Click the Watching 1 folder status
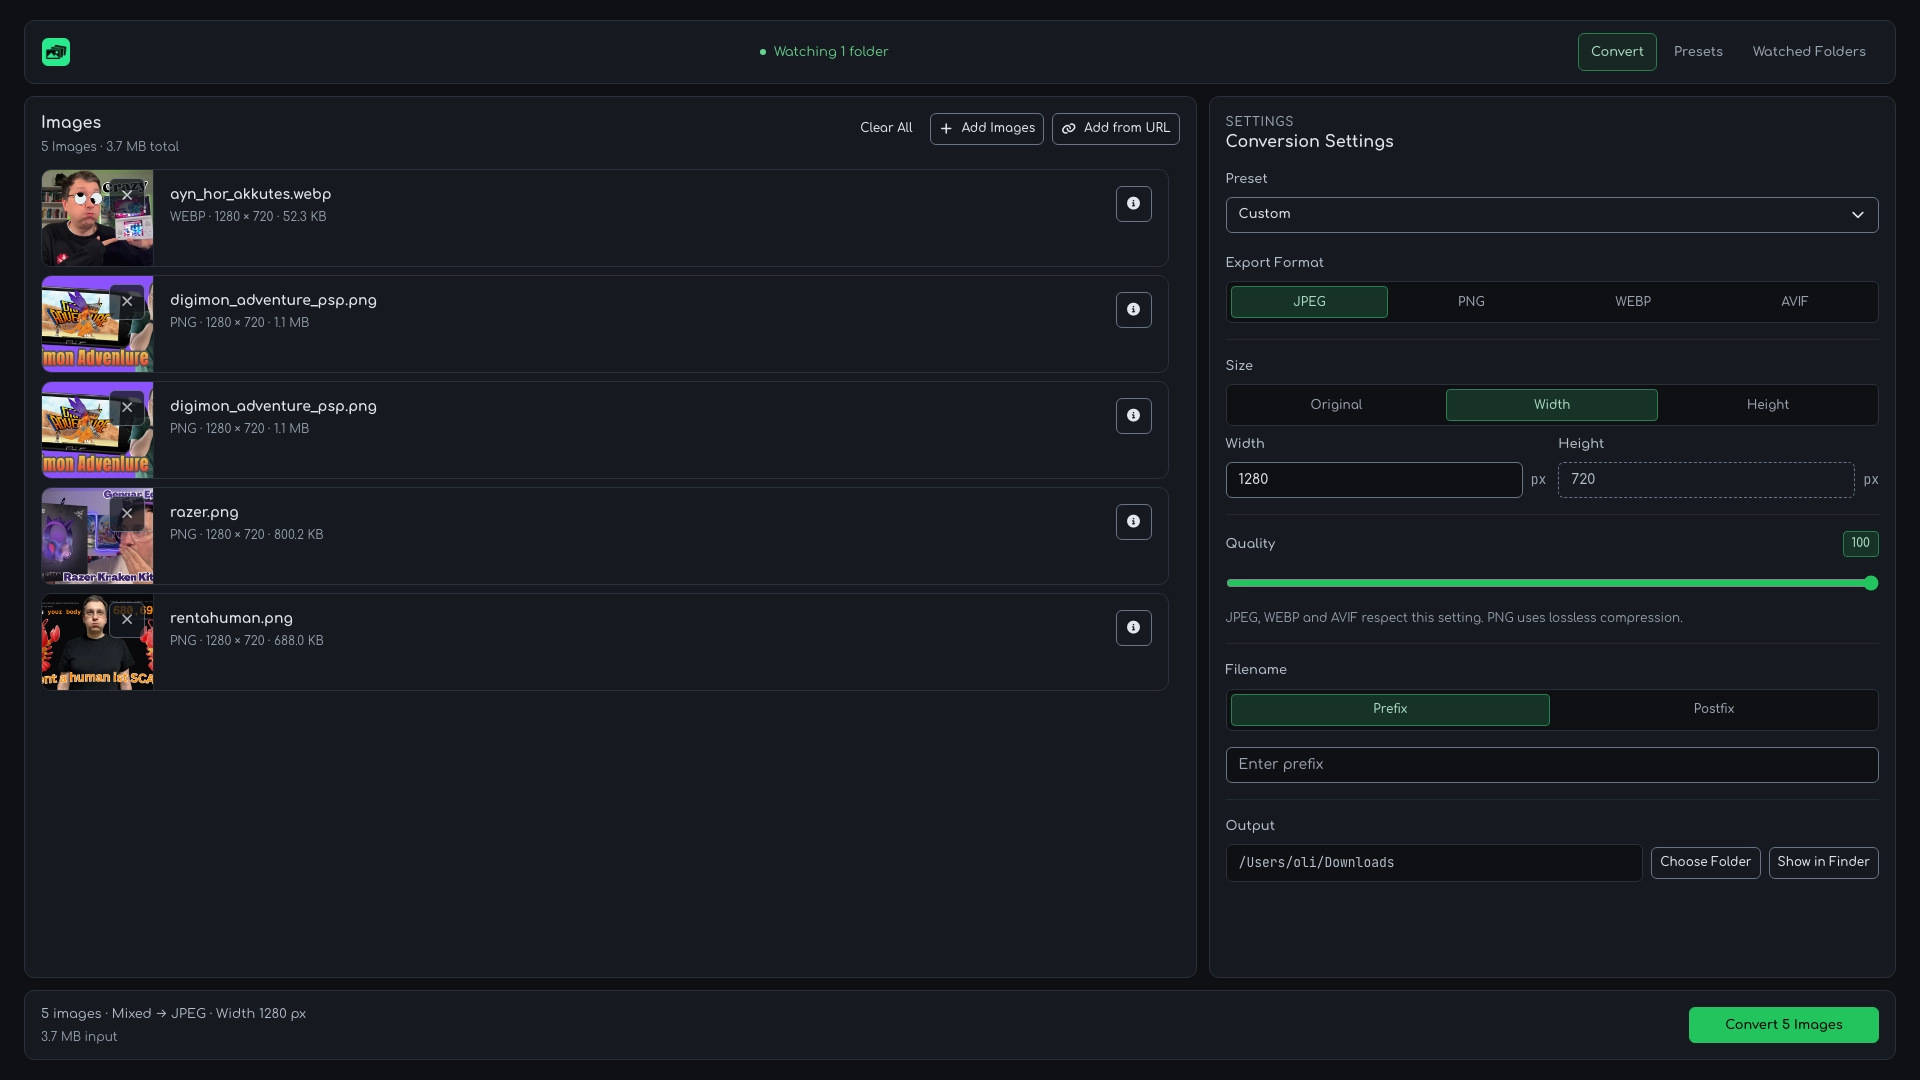Screen dimensions: 1920x1080 (823, 52)
